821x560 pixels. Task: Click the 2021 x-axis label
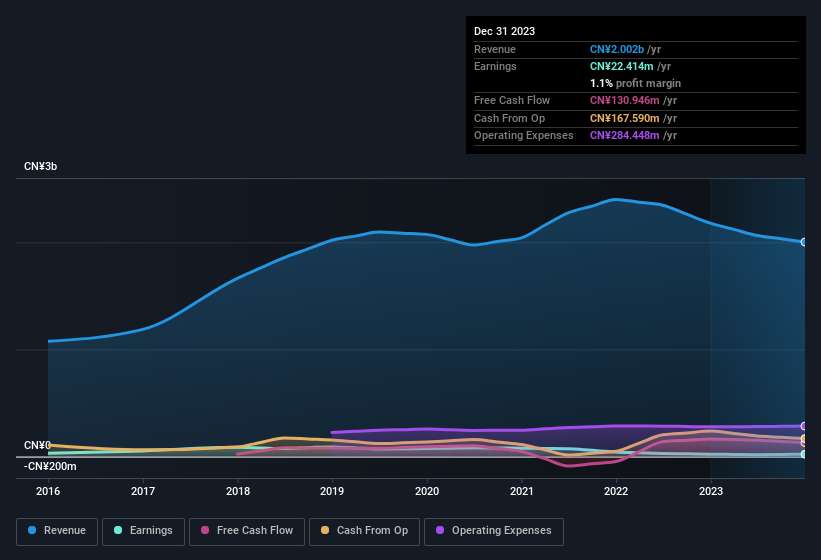[x=522, y=491]
